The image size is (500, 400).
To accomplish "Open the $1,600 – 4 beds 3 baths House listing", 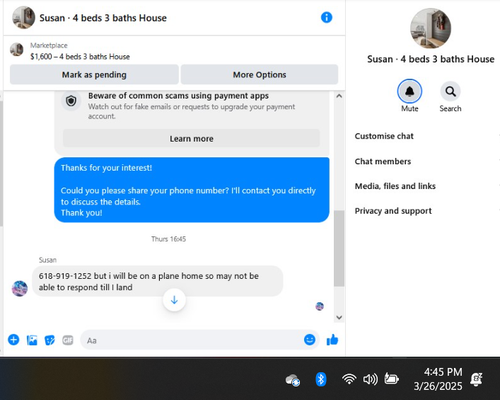I will tap(80, 57).
